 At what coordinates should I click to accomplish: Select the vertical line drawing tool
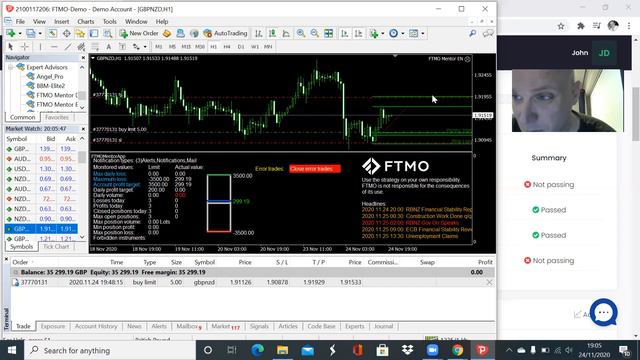[x=40, y=47]
